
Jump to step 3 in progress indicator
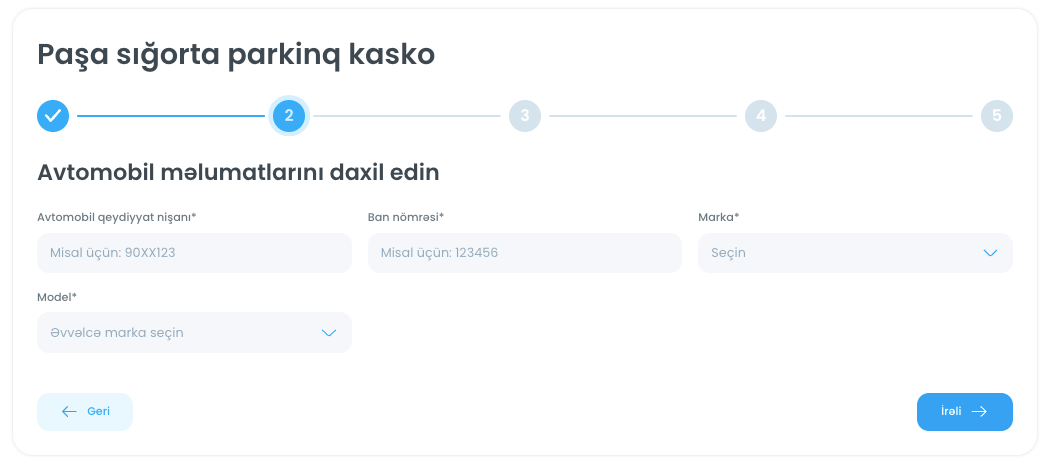tap(525, 116)
